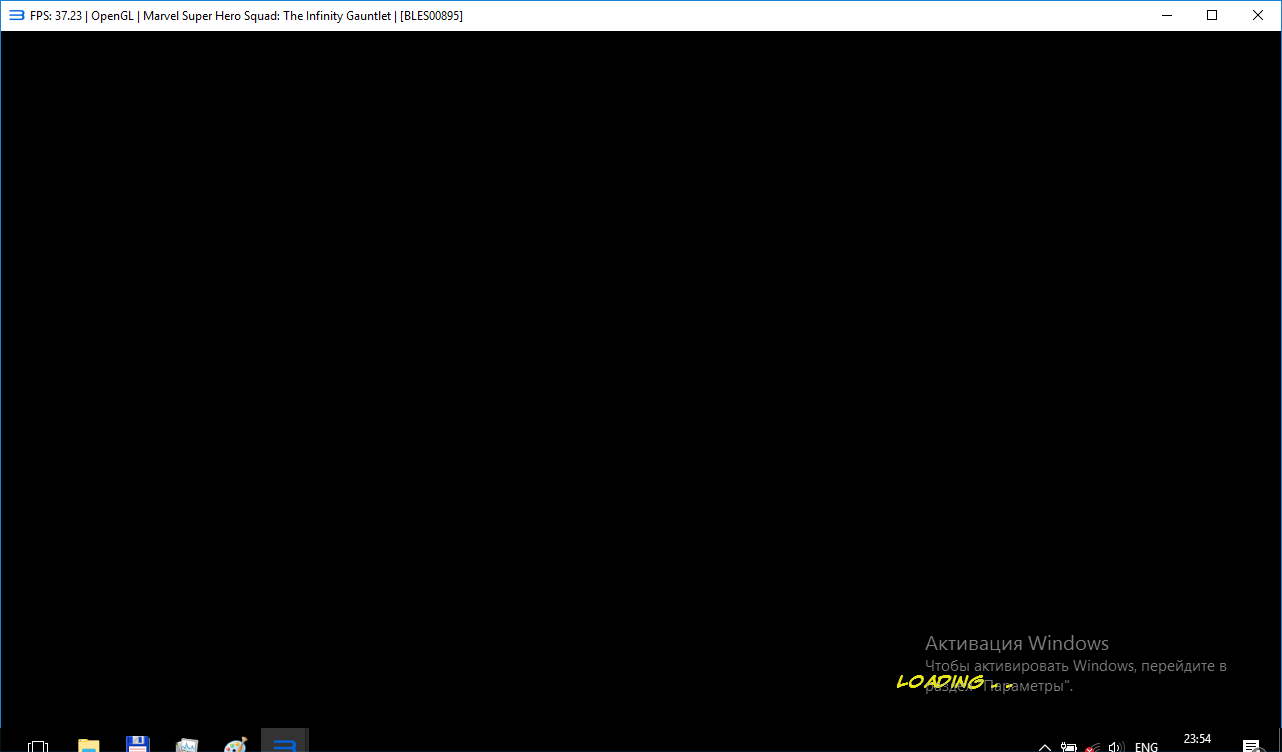Click the RPCS3 logo in title bar
The width and height of the screenshot is (1282, 752).
coord(16,15)
